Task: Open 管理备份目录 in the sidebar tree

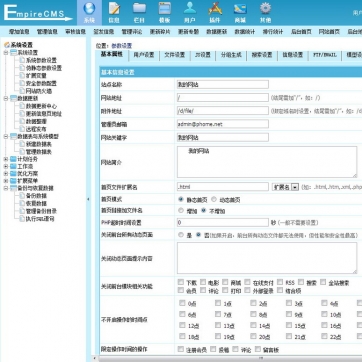Action: (x=41, y=211)
